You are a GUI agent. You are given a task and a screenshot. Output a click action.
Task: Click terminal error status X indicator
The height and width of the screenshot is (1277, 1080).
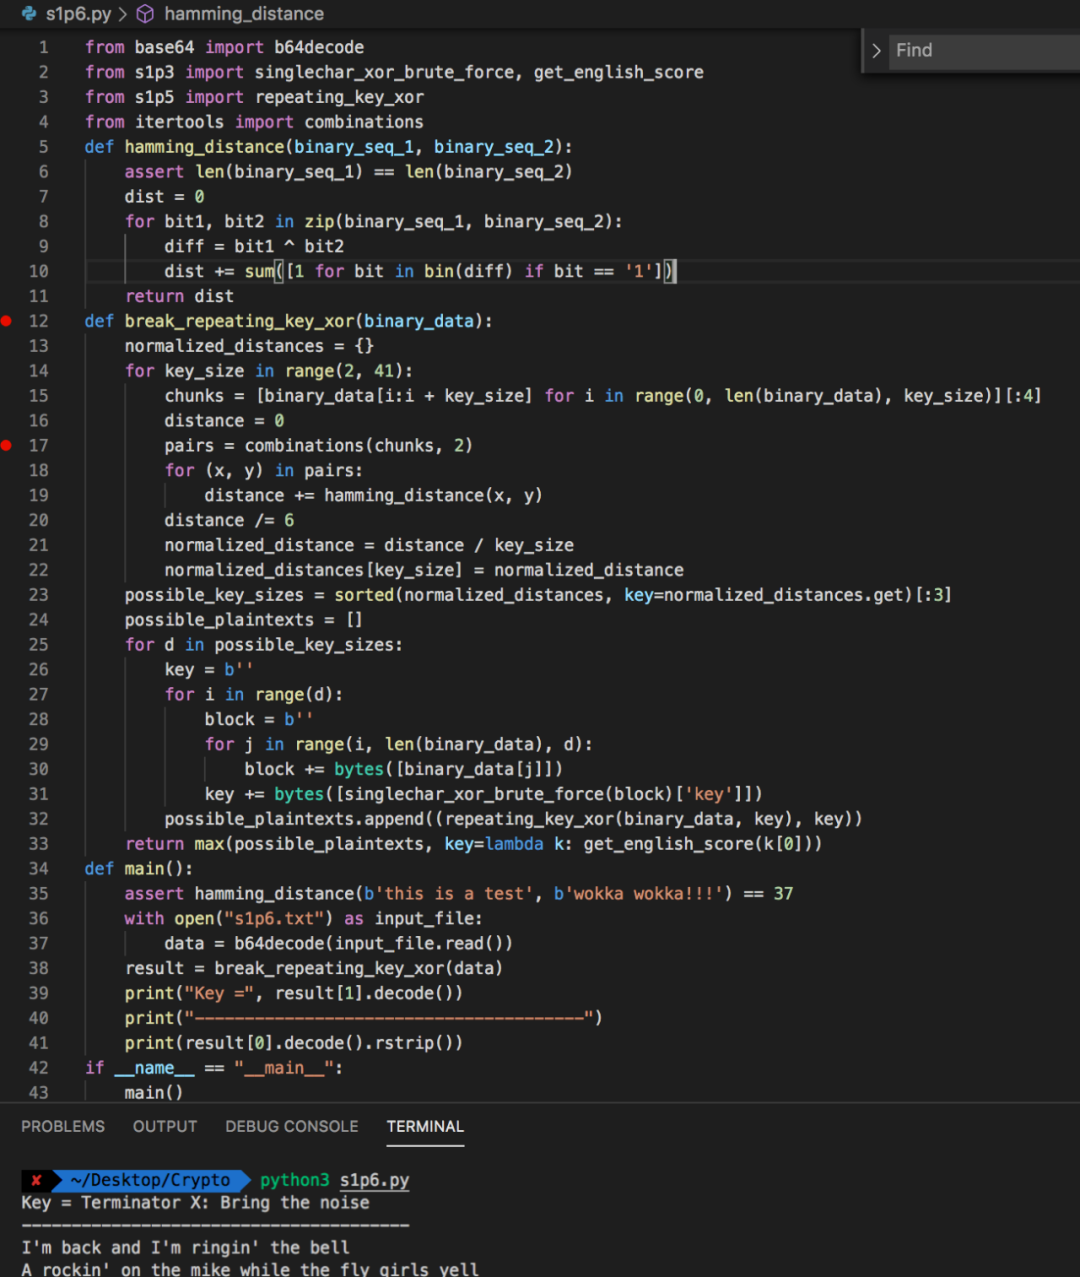pos(36,1180)
